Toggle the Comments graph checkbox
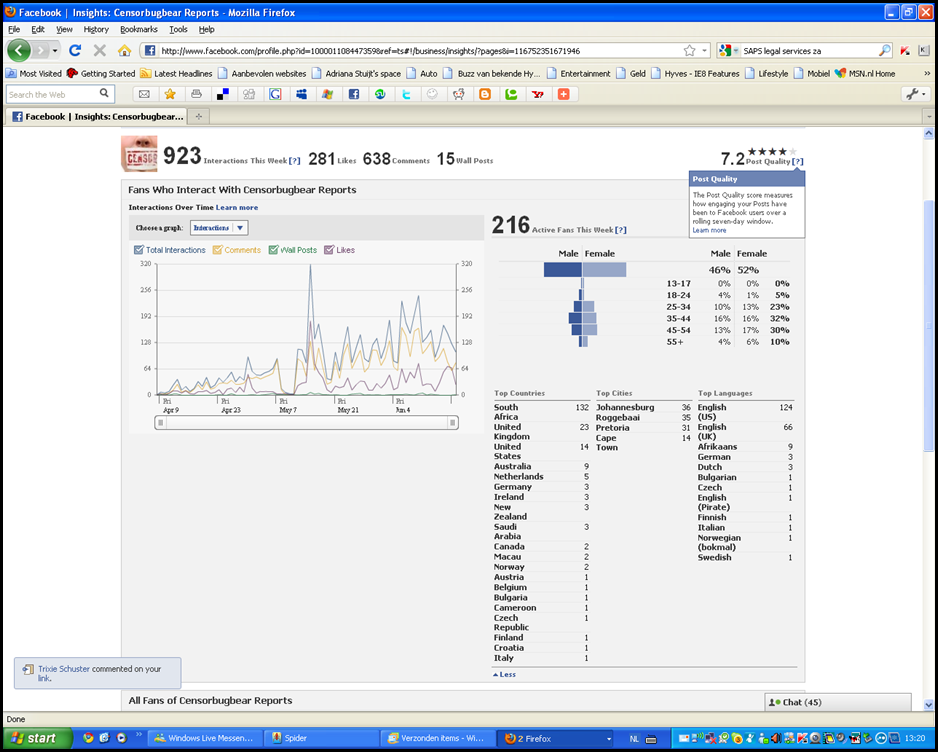 (x=217, y=250)
